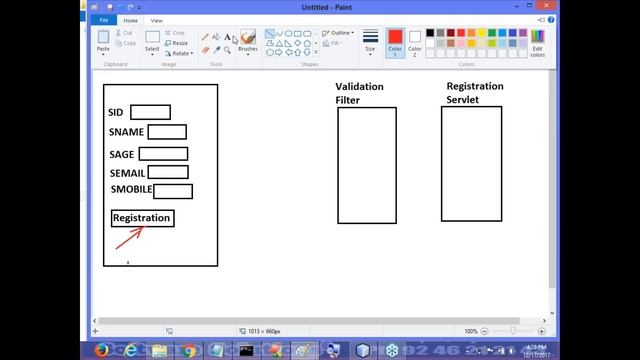Click the Zoom out minus button

click(x=484, y=331)
